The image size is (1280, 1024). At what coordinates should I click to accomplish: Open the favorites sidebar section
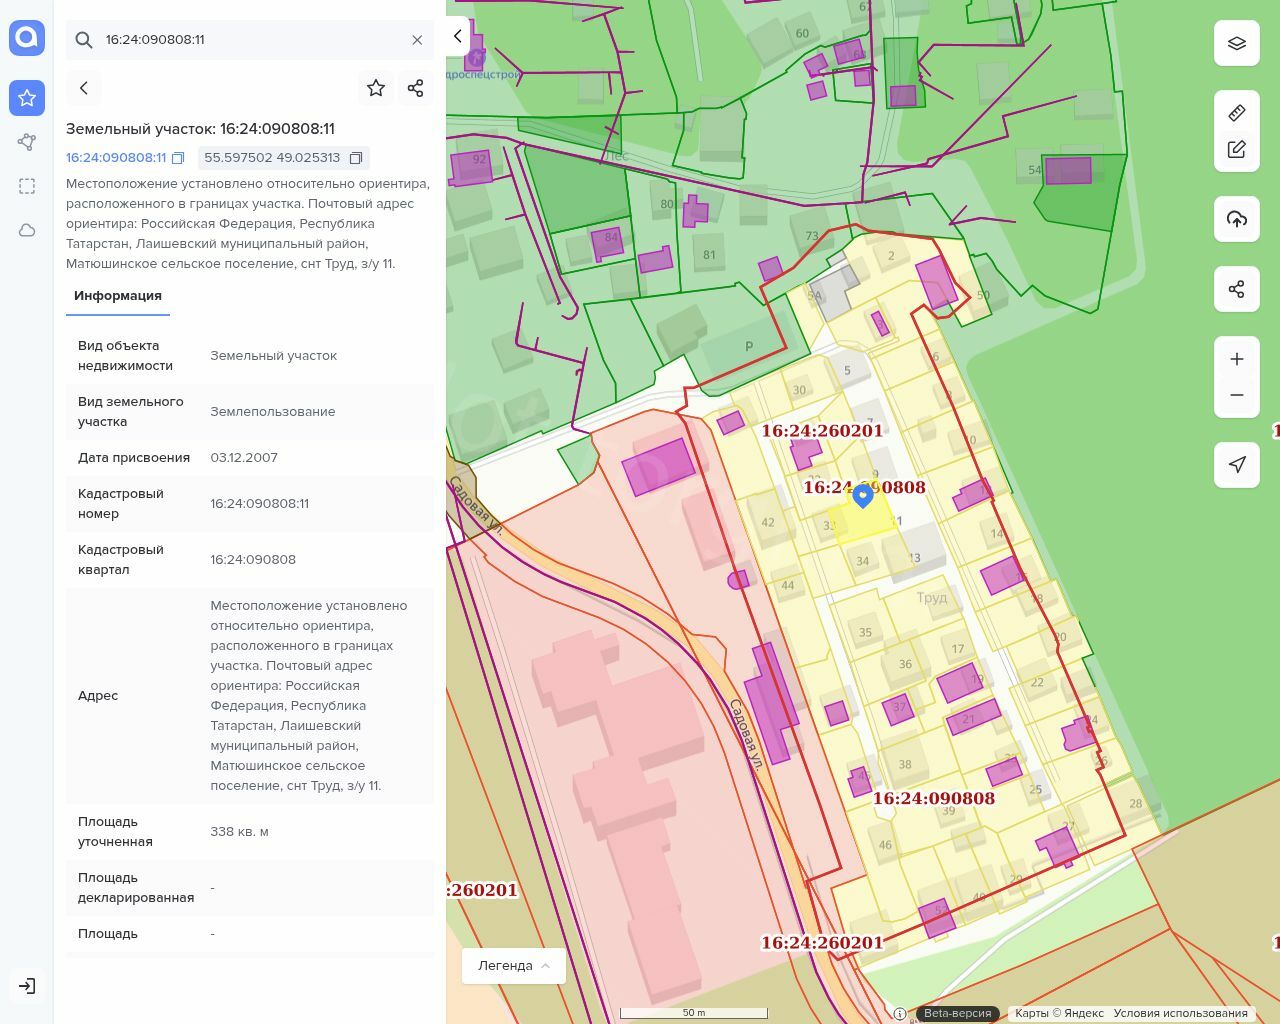coord(27,98)
